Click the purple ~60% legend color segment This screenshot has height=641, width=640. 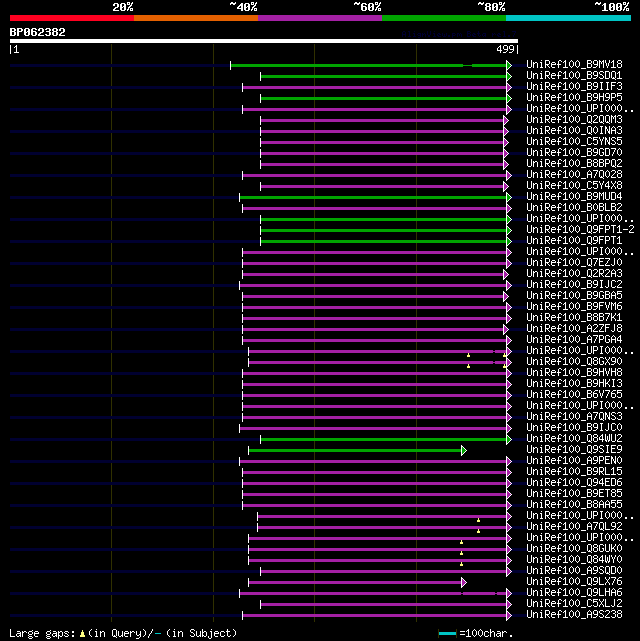[x=320, y=18]
